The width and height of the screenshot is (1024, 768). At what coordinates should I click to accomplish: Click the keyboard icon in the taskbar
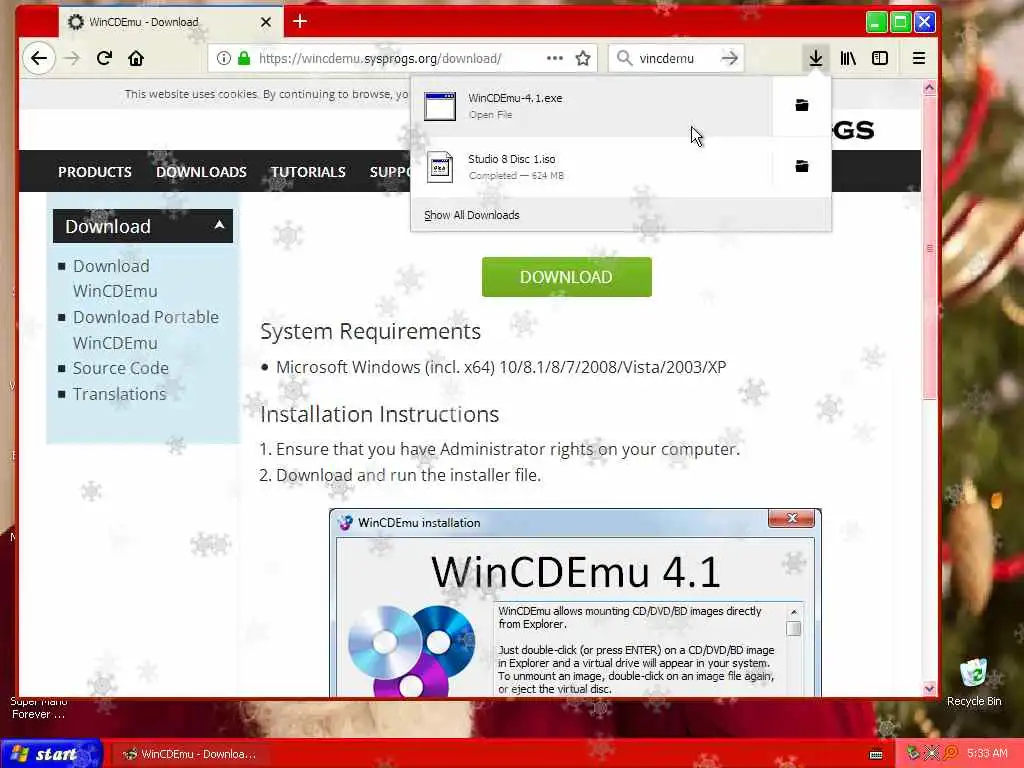pyautogui.click(x=876, y=754)
